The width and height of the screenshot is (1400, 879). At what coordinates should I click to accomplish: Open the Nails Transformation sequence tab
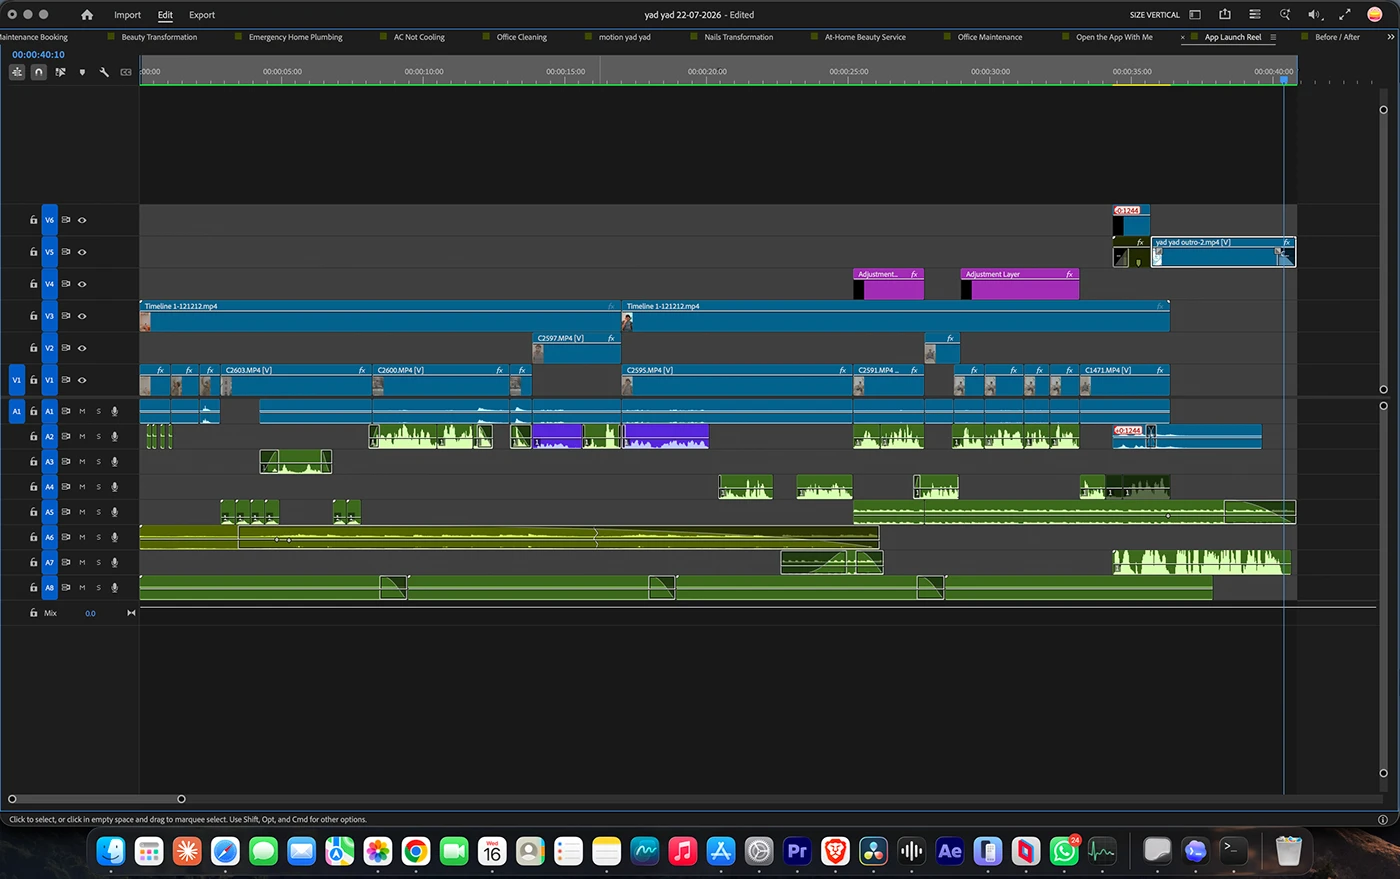tap(738, 37)
